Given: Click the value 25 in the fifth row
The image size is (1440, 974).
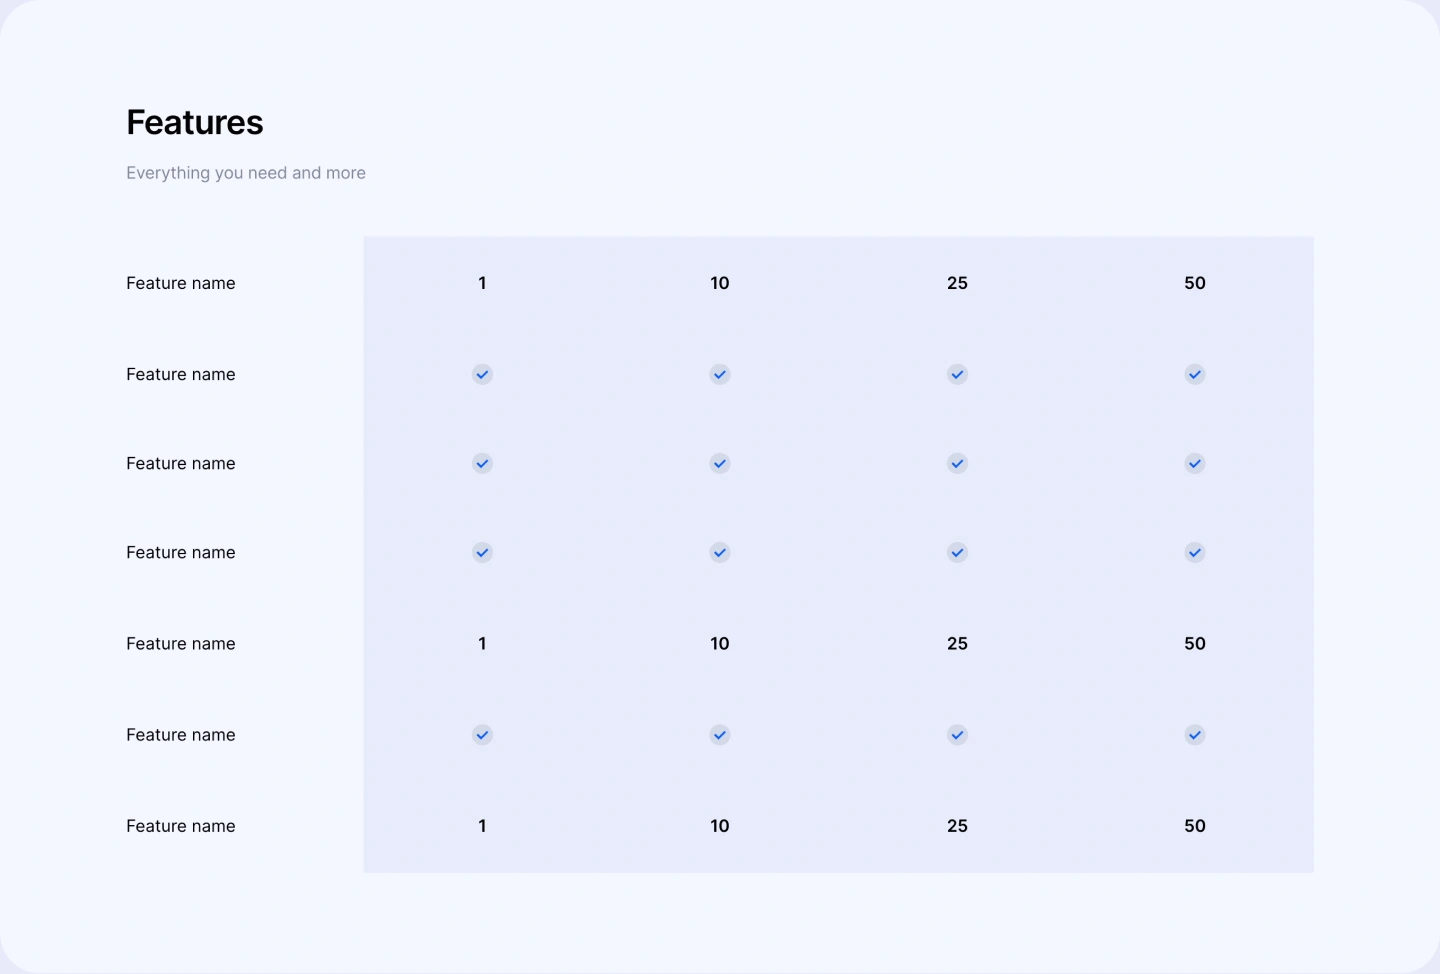Looking at the screenshot, I should pos(957,644).
